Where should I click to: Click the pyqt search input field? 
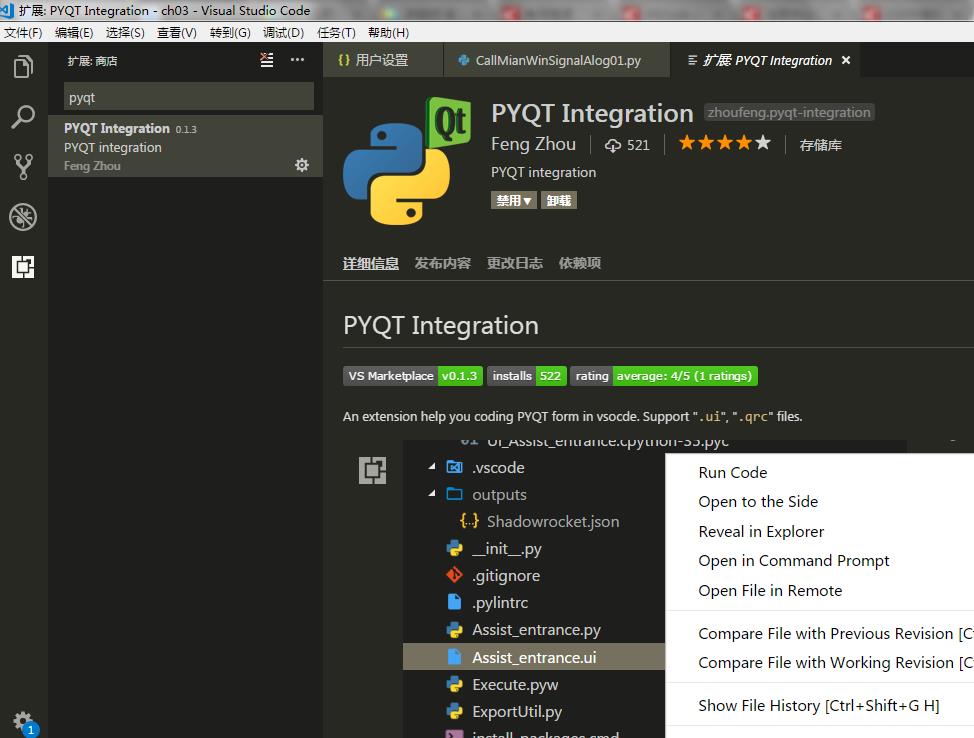tap(186, 96)
